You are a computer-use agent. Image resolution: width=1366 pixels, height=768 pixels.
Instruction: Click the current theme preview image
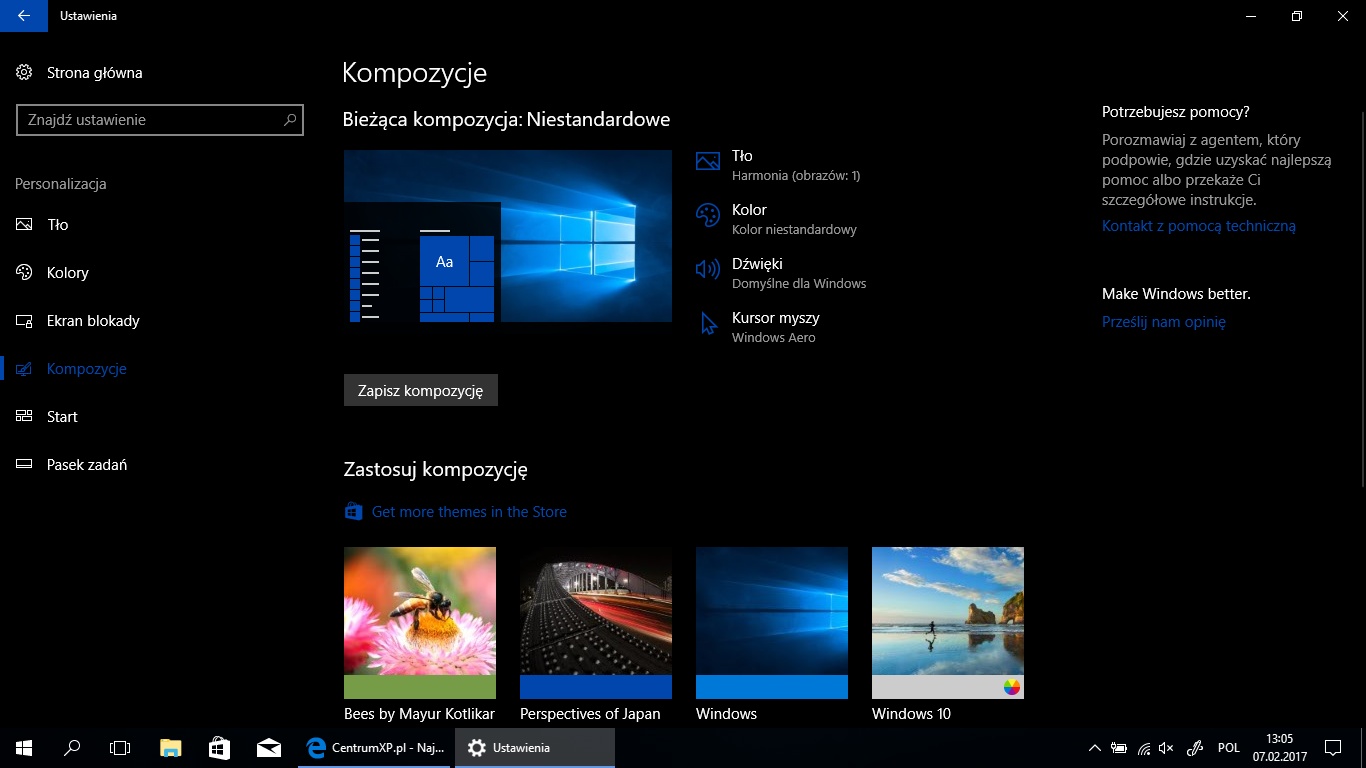[x=508, y=236]
